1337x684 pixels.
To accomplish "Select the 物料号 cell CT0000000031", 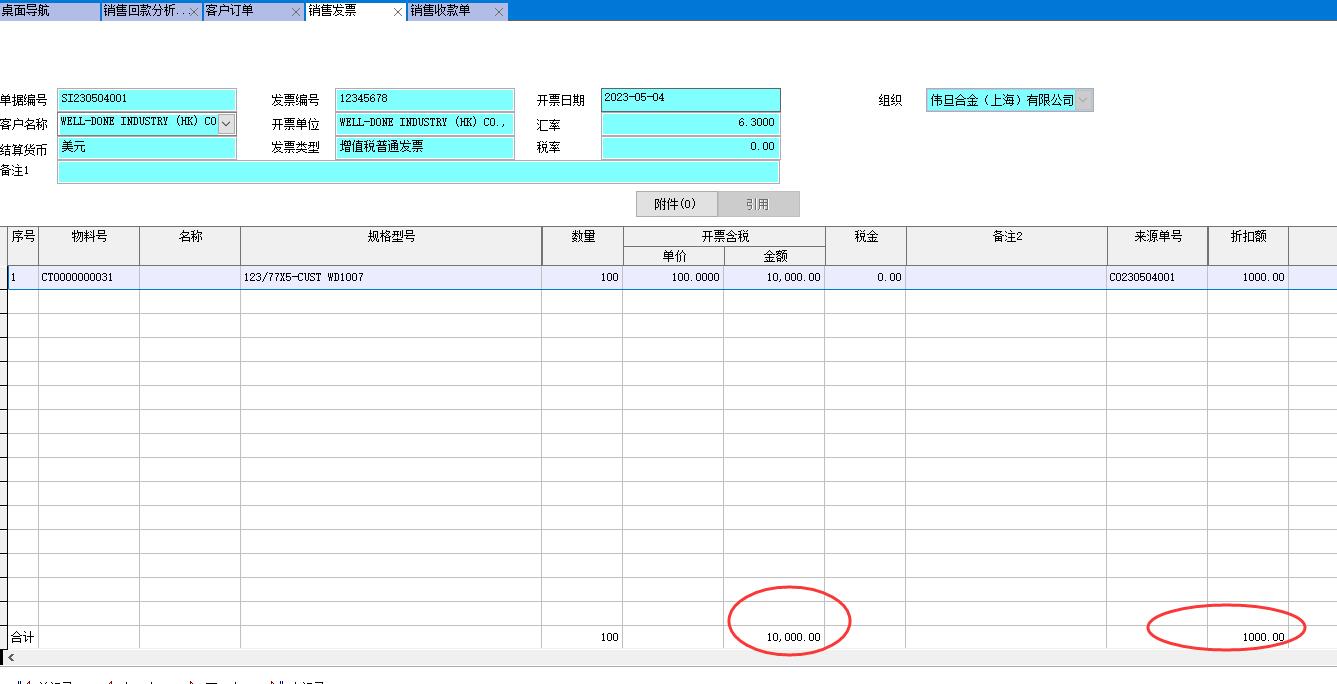I will click(x=88, y=278).
